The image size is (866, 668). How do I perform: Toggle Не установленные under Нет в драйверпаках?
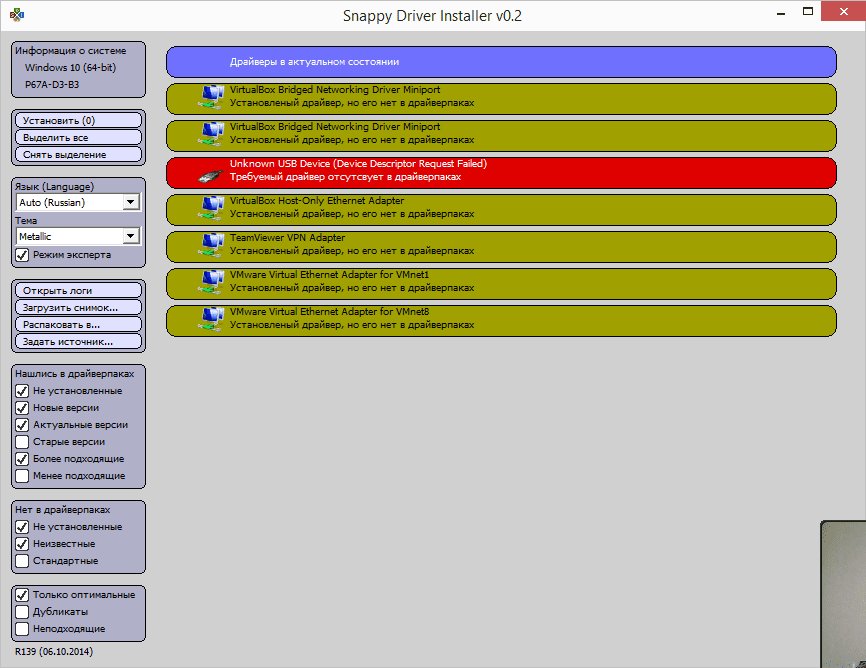click(x=22, y=527)
